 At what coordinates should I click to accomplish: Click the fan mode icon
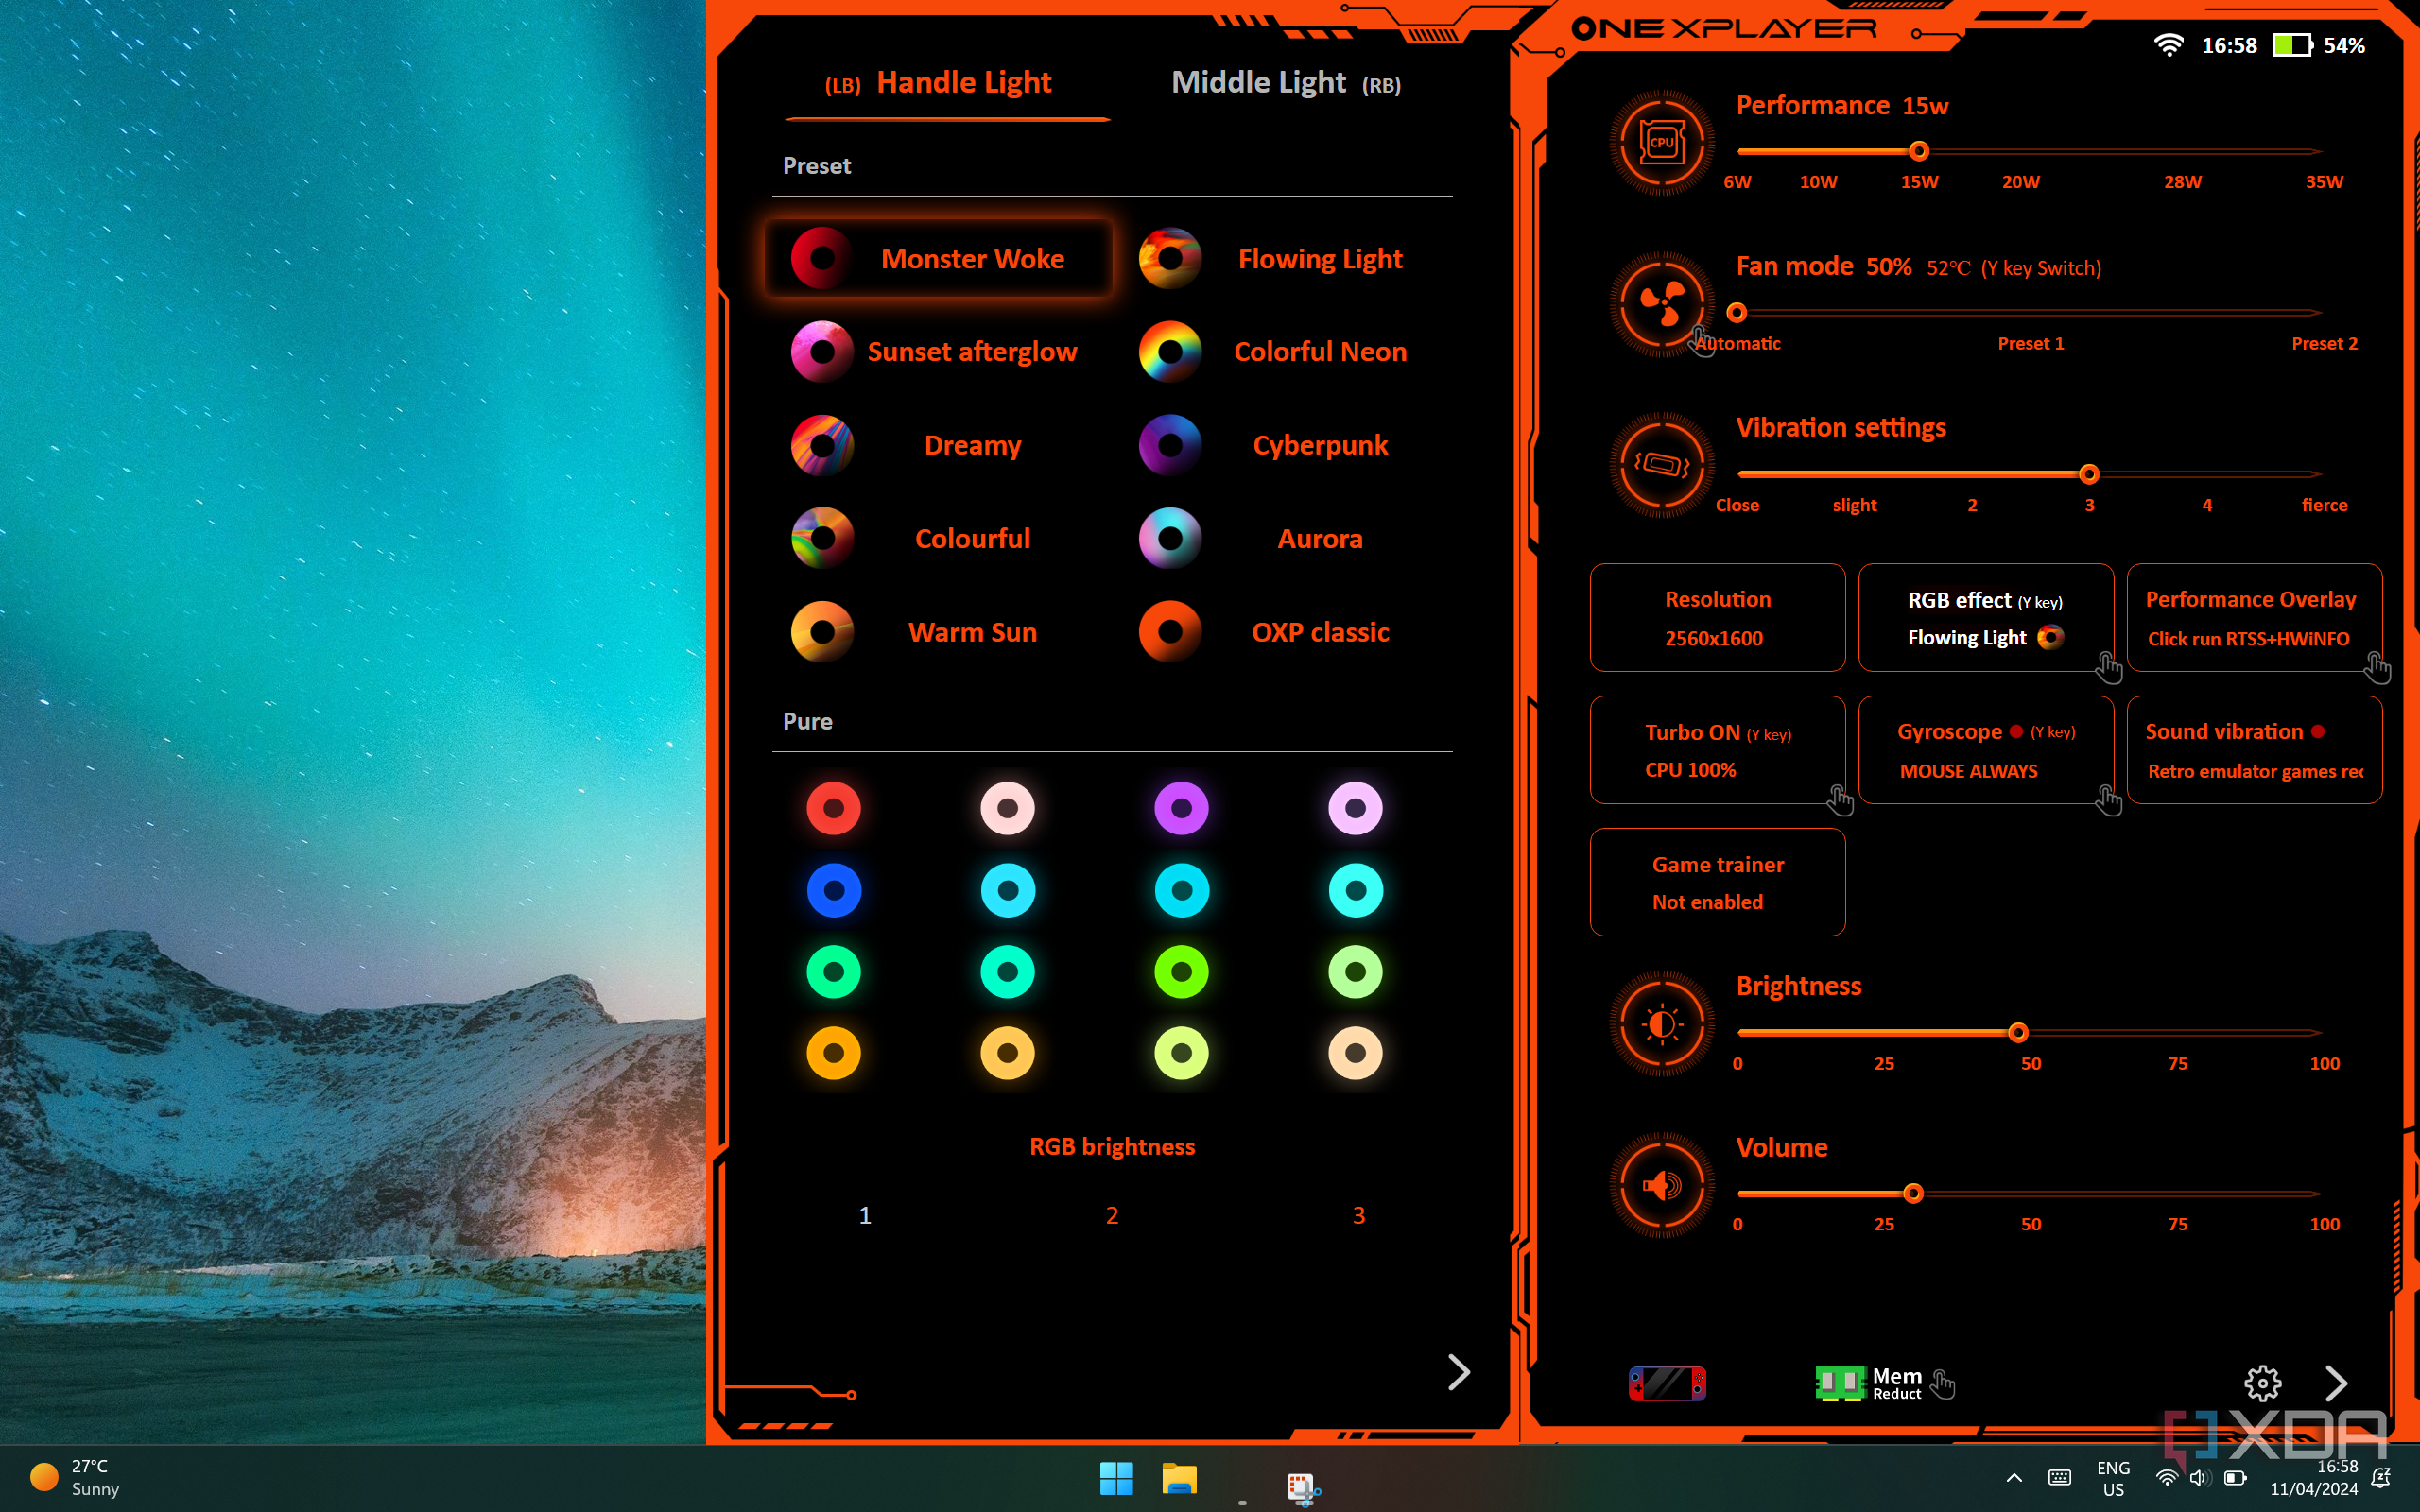click(1661, 303)
